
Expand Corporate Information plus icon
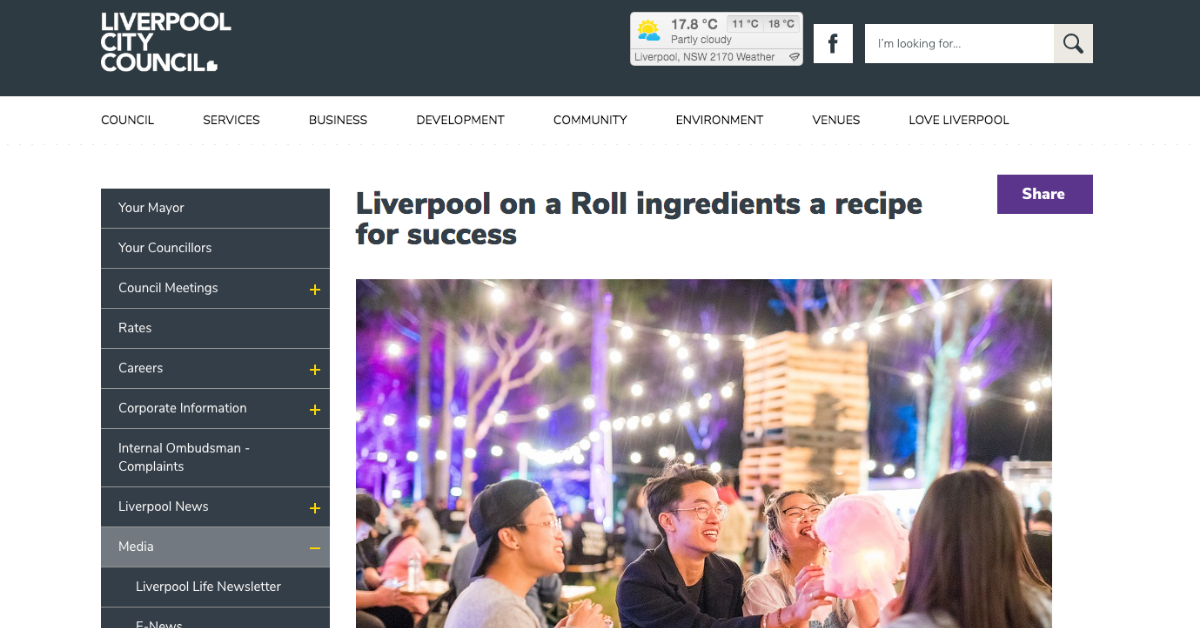(x=314, y=409)
